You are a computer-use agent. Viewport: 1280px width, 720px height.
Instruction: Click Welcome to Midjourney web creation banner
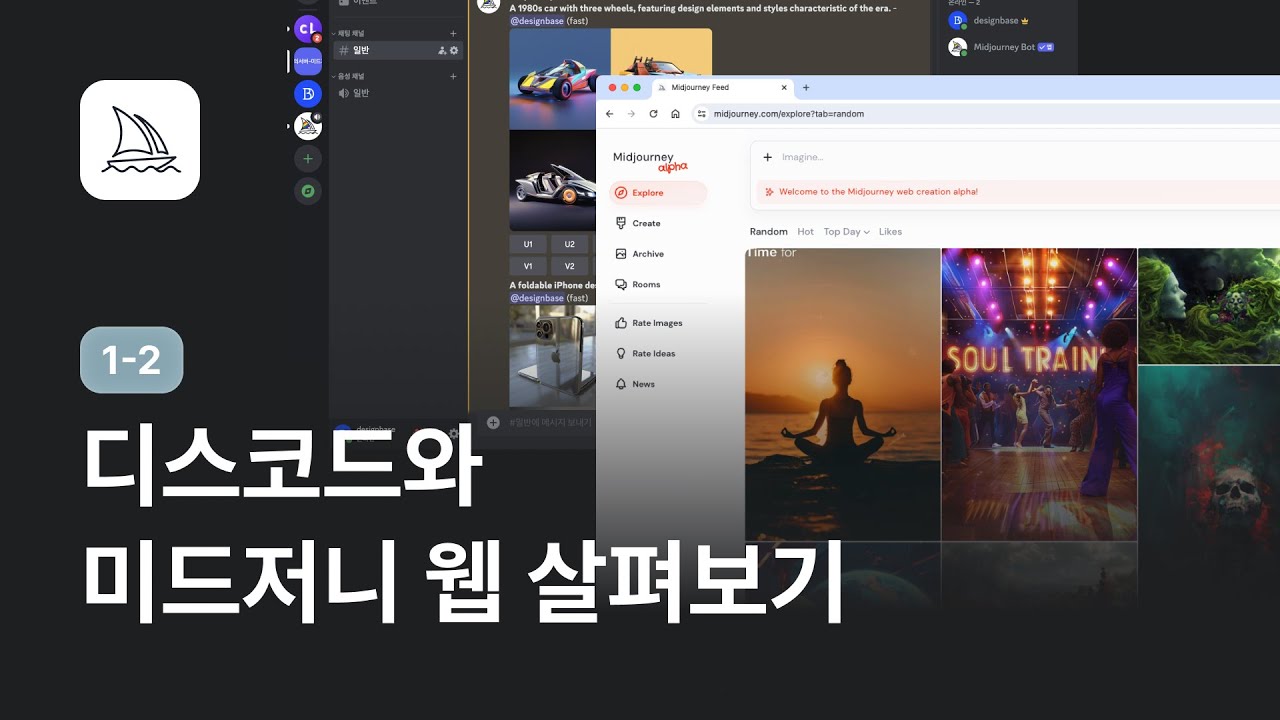(x=1018, y=192)
